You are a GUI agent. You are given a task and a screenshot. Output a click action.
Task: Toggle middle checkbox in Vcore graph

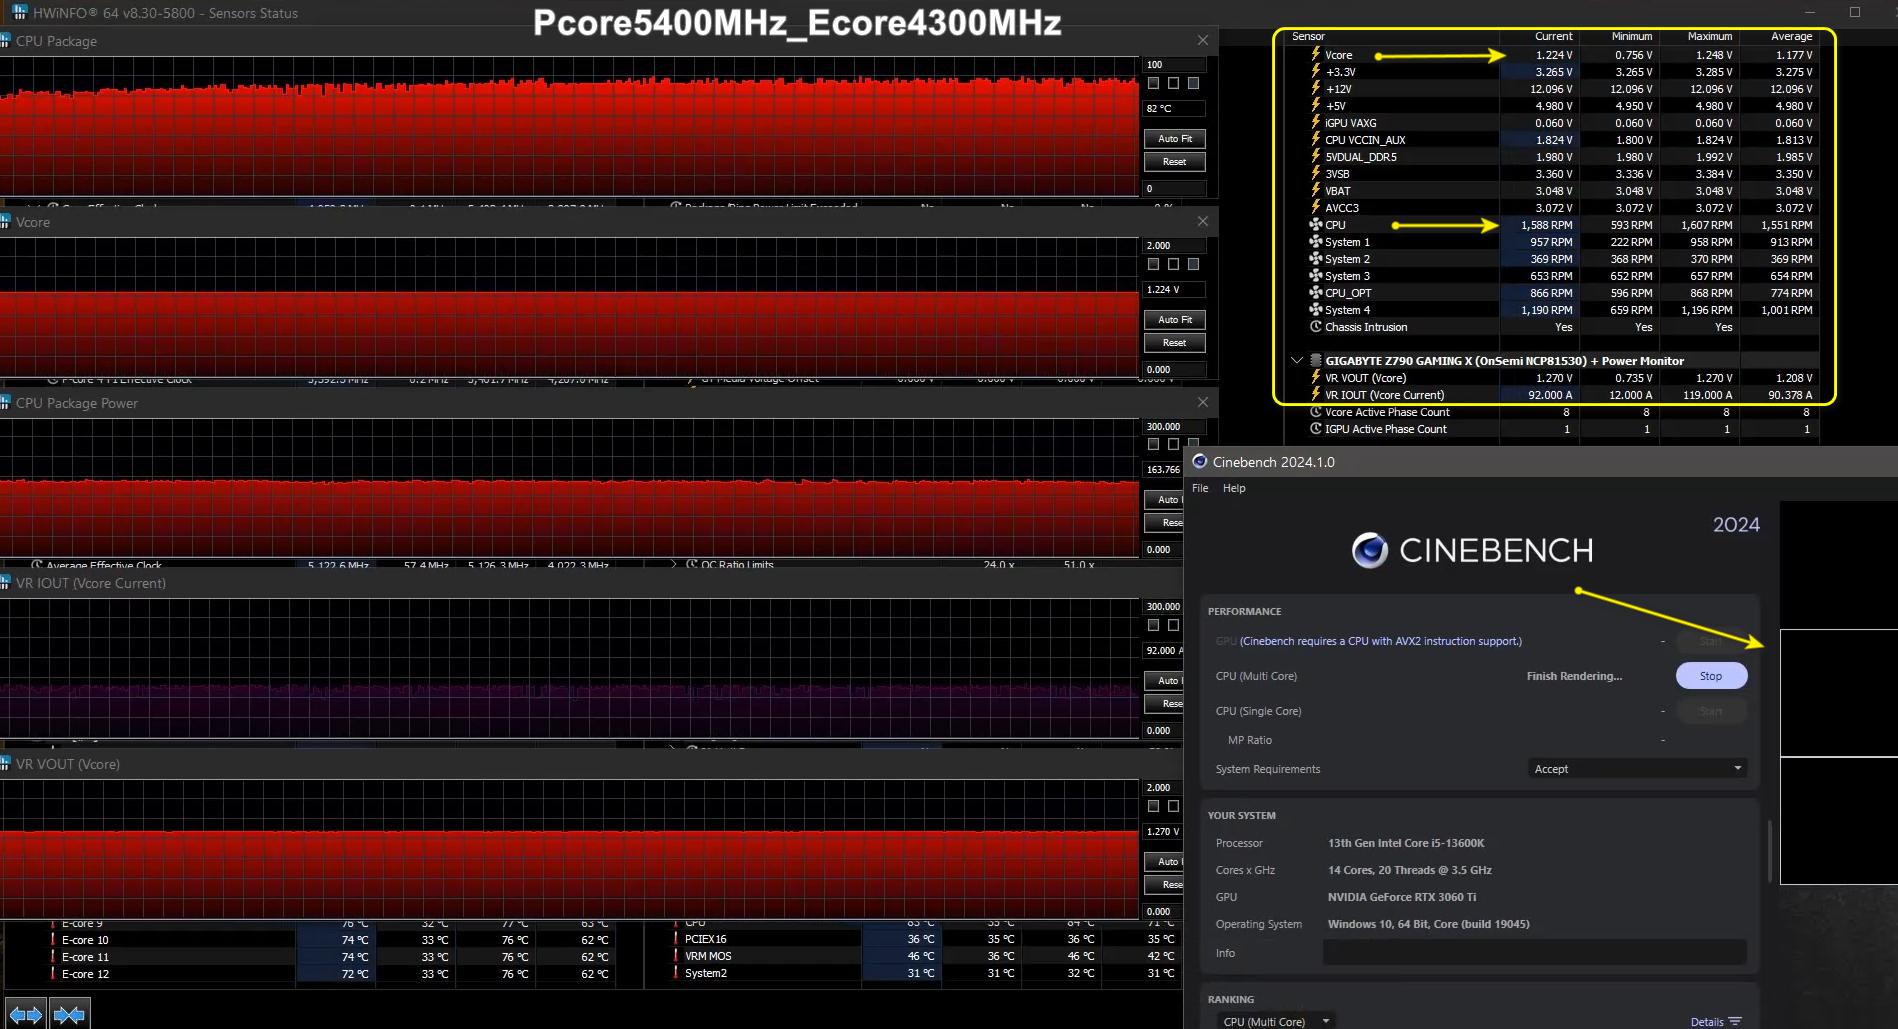(x=1173, y=264)
